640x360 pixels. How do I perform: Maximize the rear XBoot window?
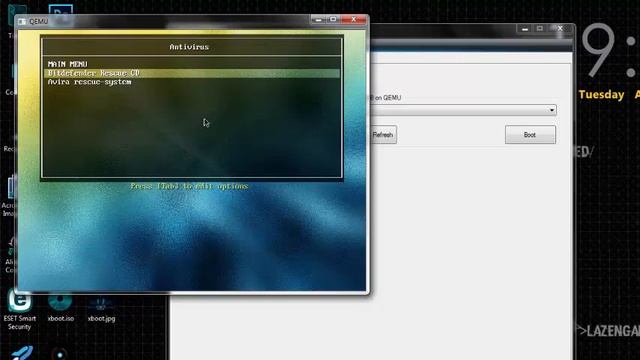pyautogui.click(x=540, y=29)
